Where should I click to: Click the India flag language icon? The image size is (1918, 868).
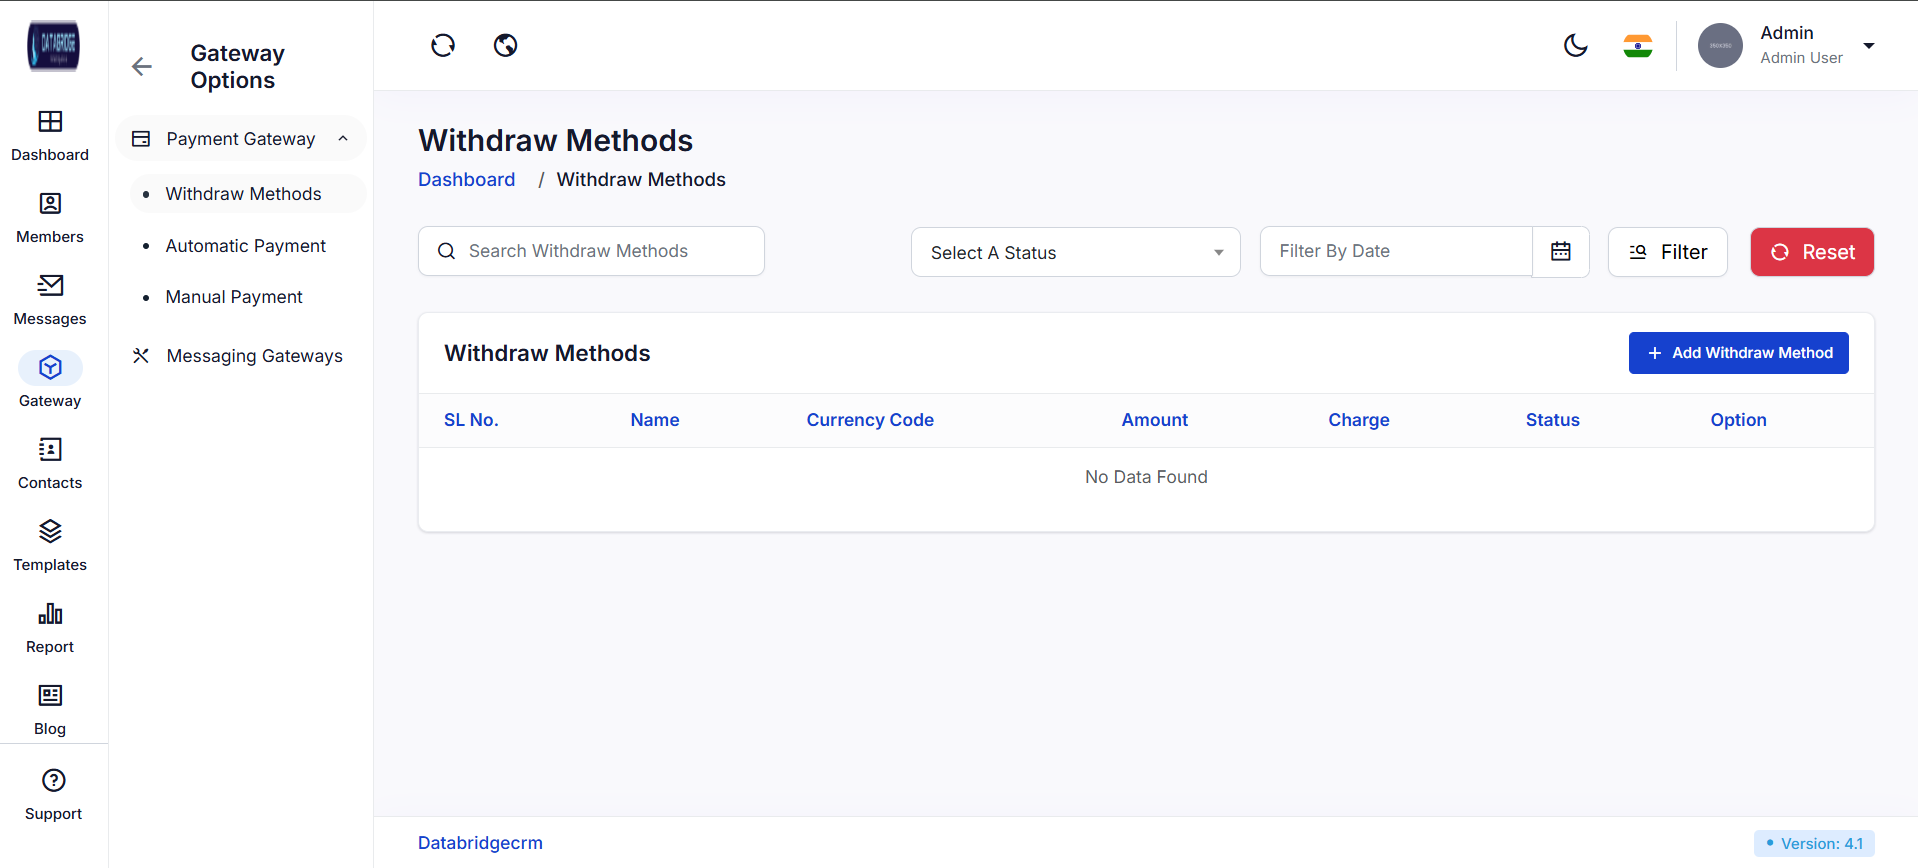(x=1637, y=46)
